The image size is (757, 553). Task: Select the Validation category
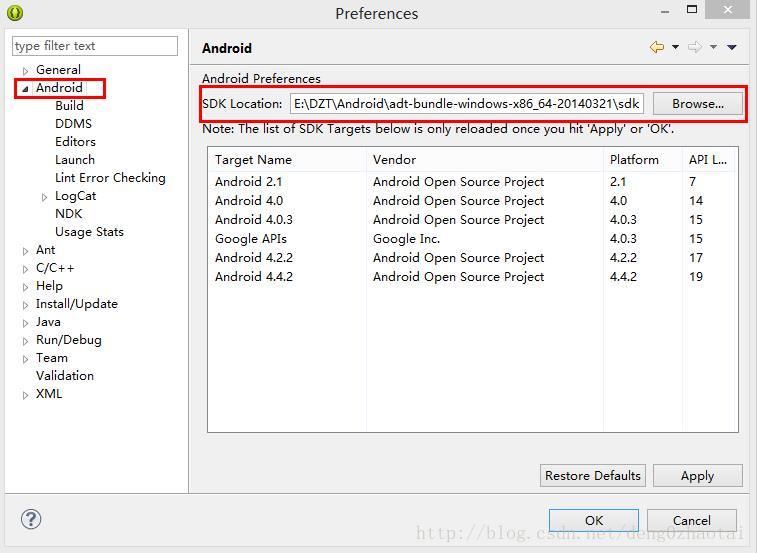65,376
